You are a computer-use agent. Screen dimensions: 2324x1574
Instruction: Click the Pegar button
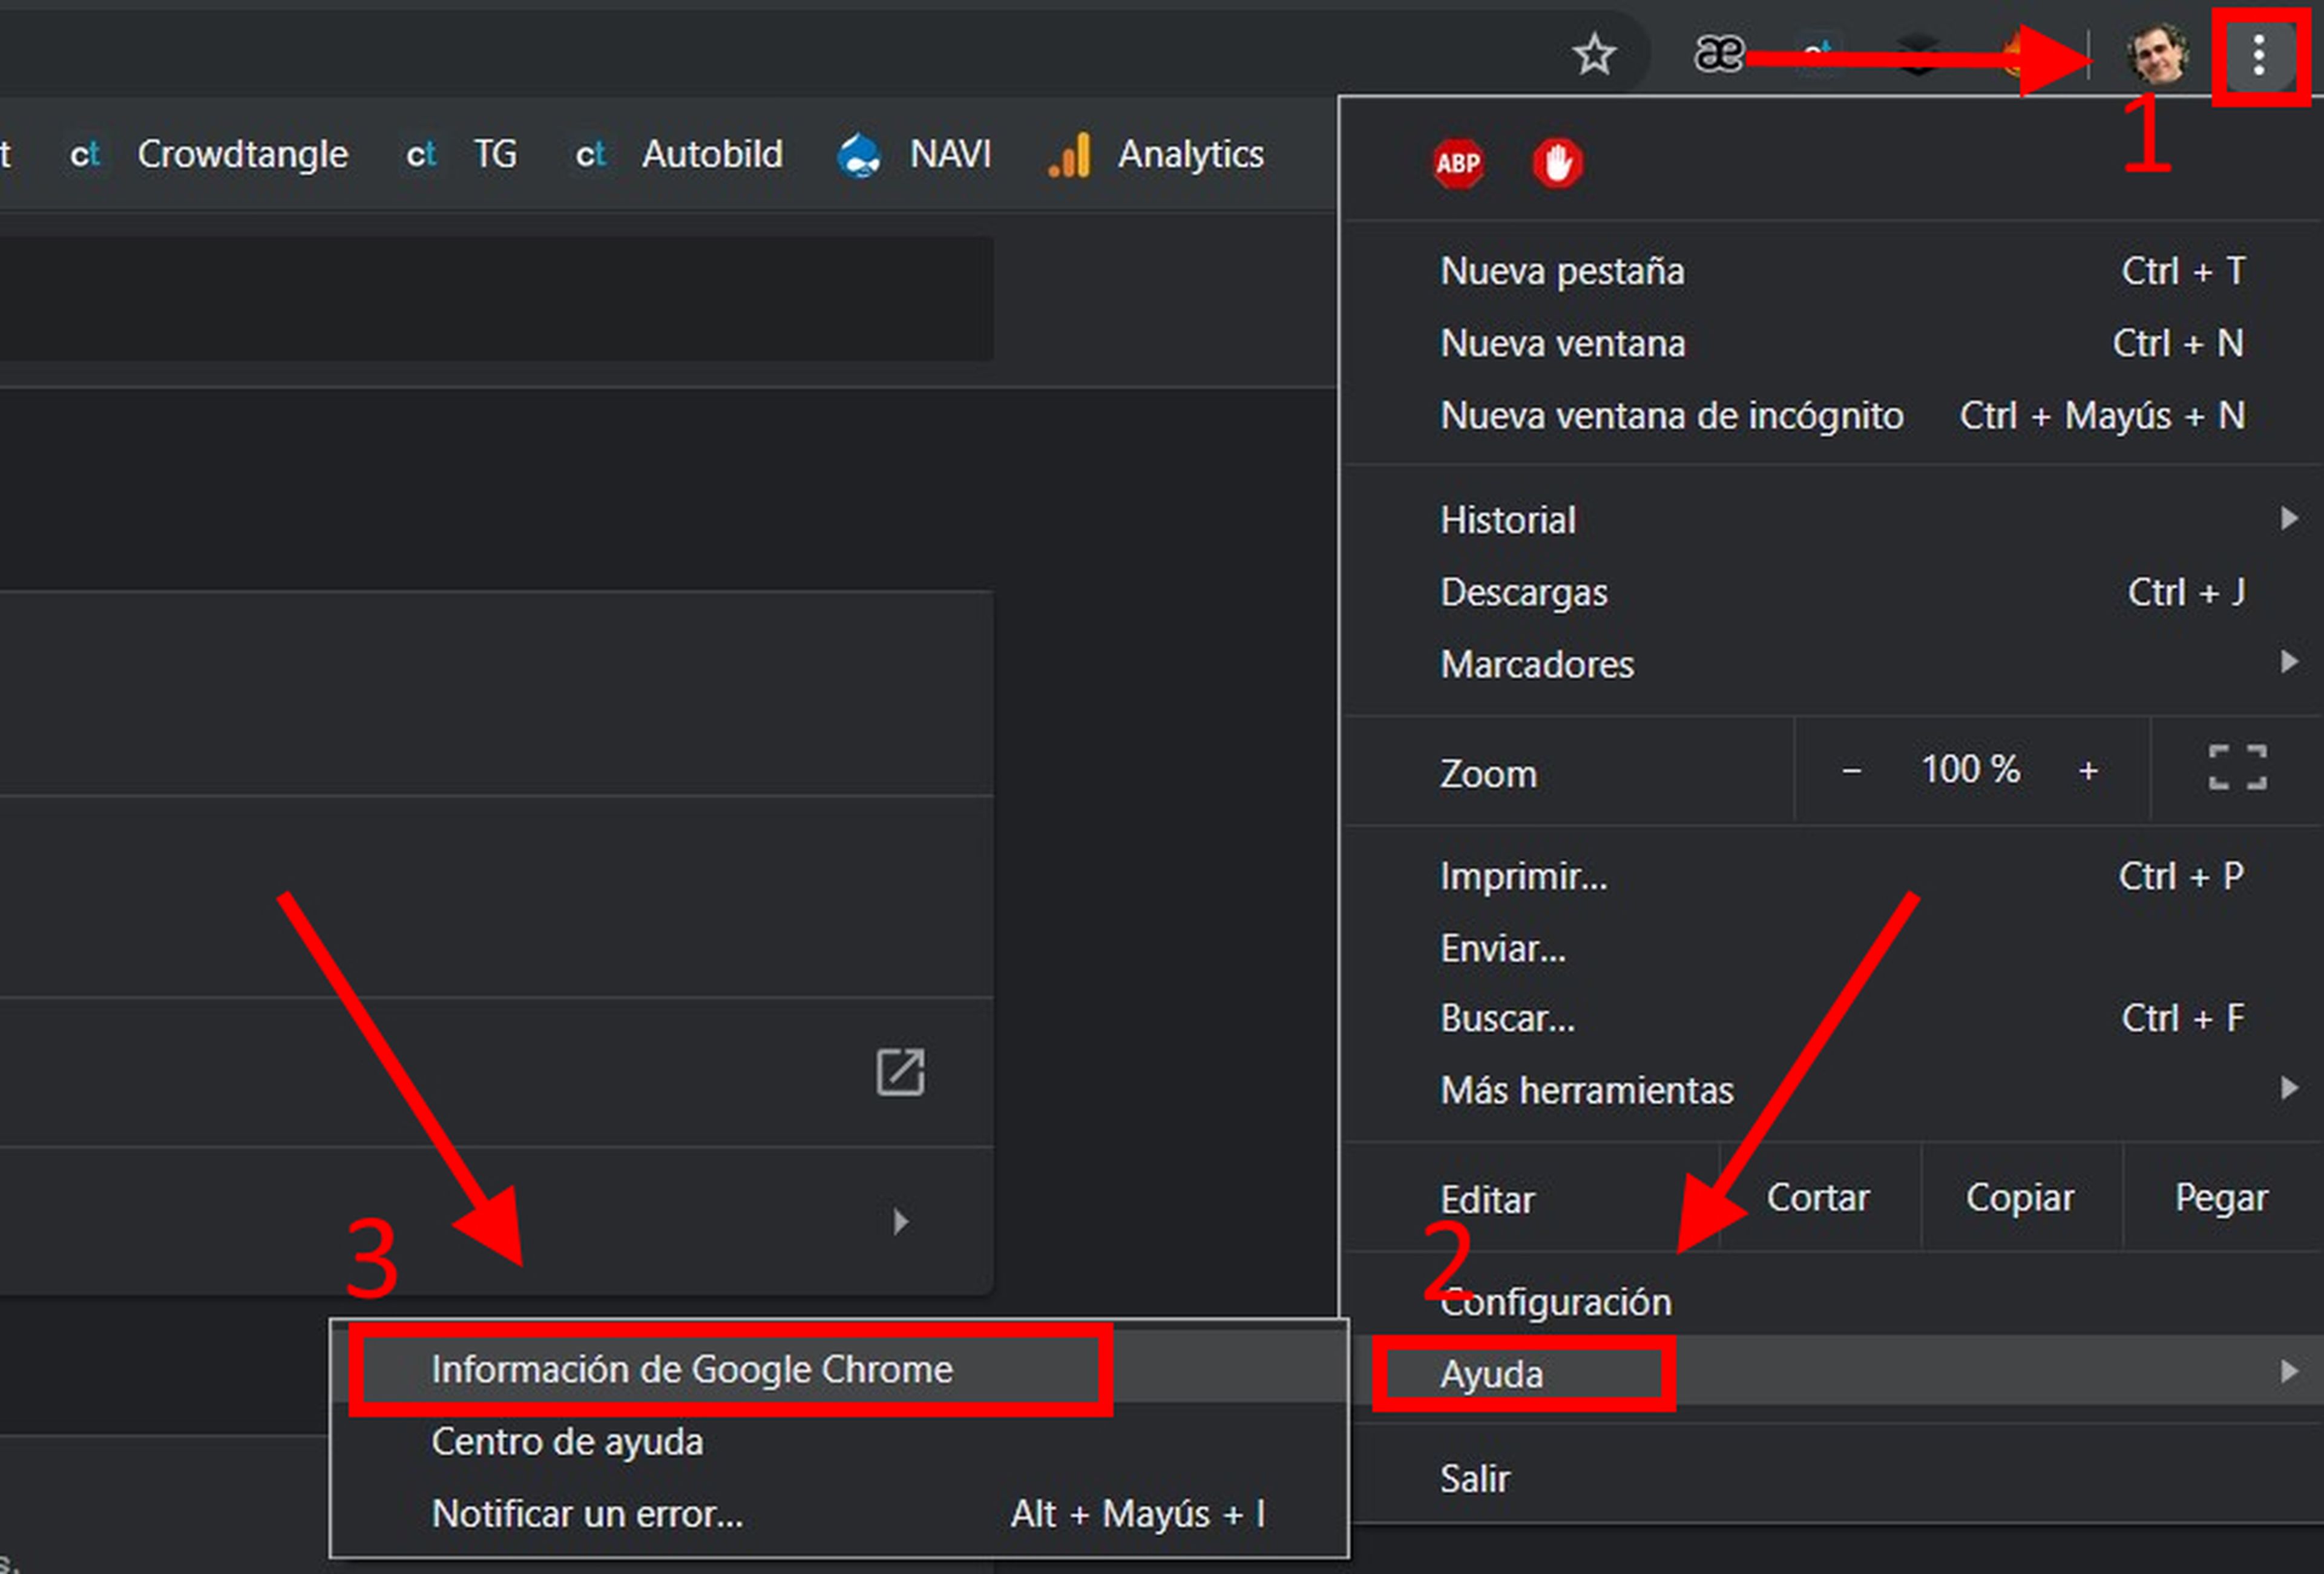[x=2221, y=1198]
